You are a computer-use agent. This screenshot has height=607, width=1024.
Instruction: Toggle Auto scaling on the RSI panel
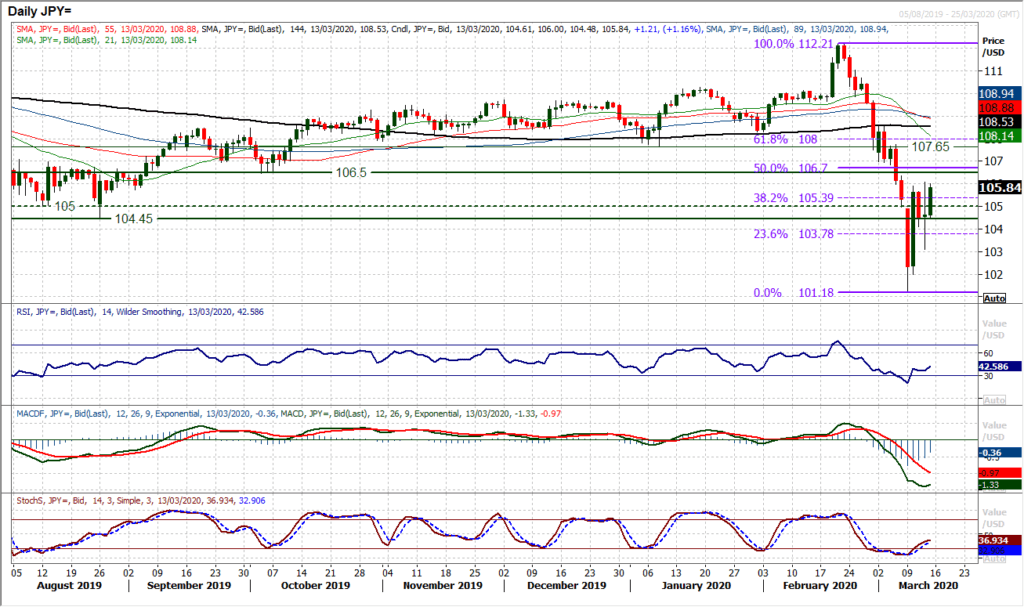[993, 399]
